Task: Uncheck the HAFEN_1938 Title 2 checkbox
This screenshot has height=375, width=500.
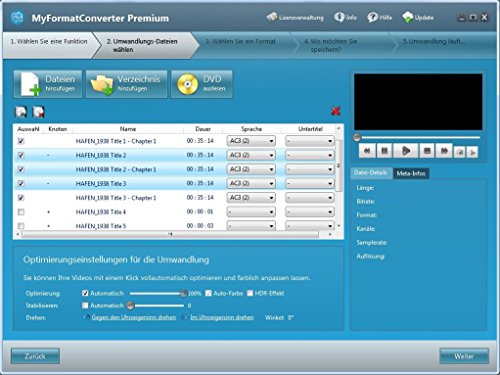Action: coord(21,155)
